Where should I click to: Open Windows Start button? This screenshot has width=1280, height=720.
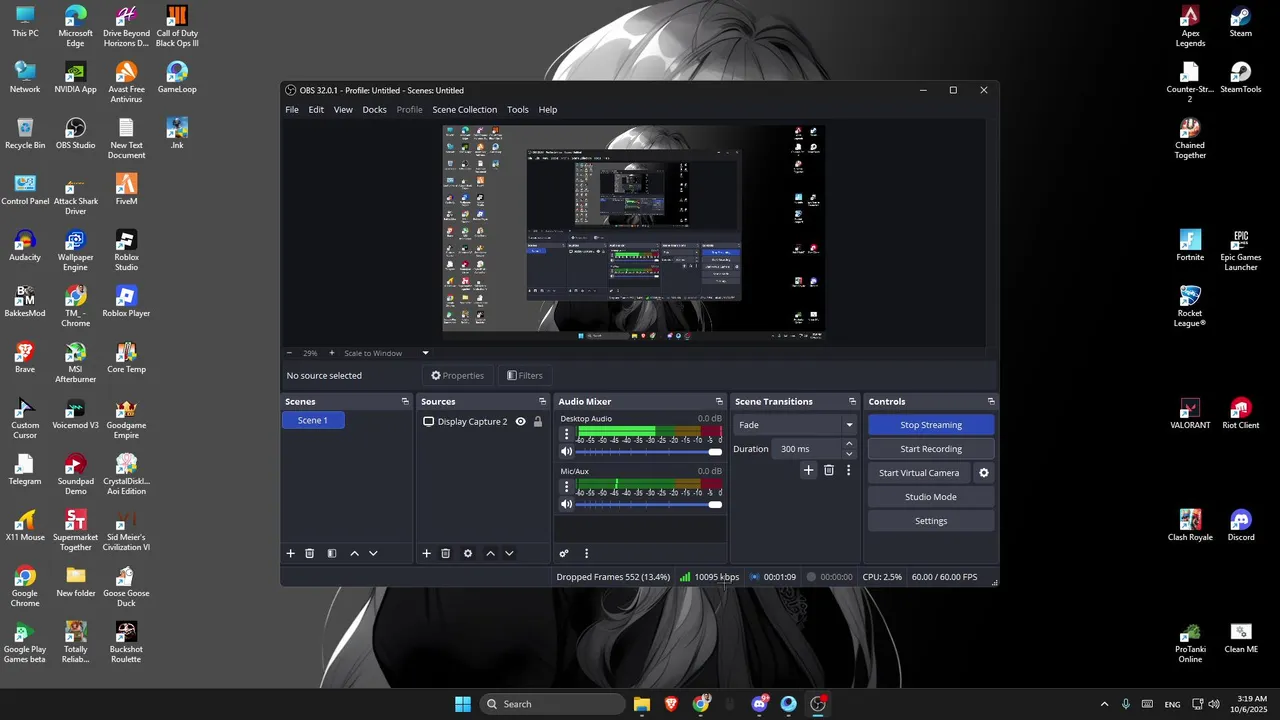tap(463, 704)
